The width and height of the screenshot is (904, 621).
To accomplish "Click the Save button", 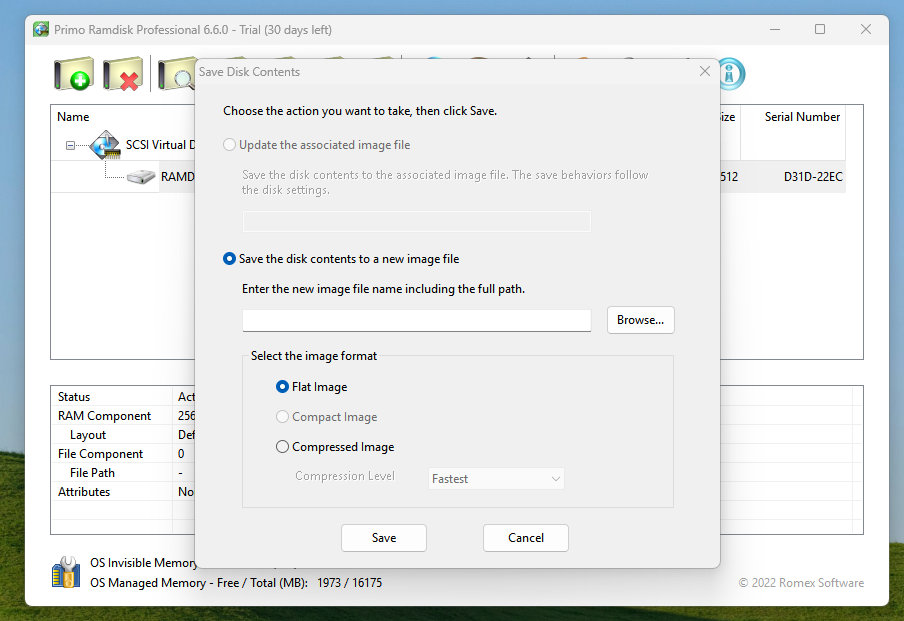I will pos(384,538).
